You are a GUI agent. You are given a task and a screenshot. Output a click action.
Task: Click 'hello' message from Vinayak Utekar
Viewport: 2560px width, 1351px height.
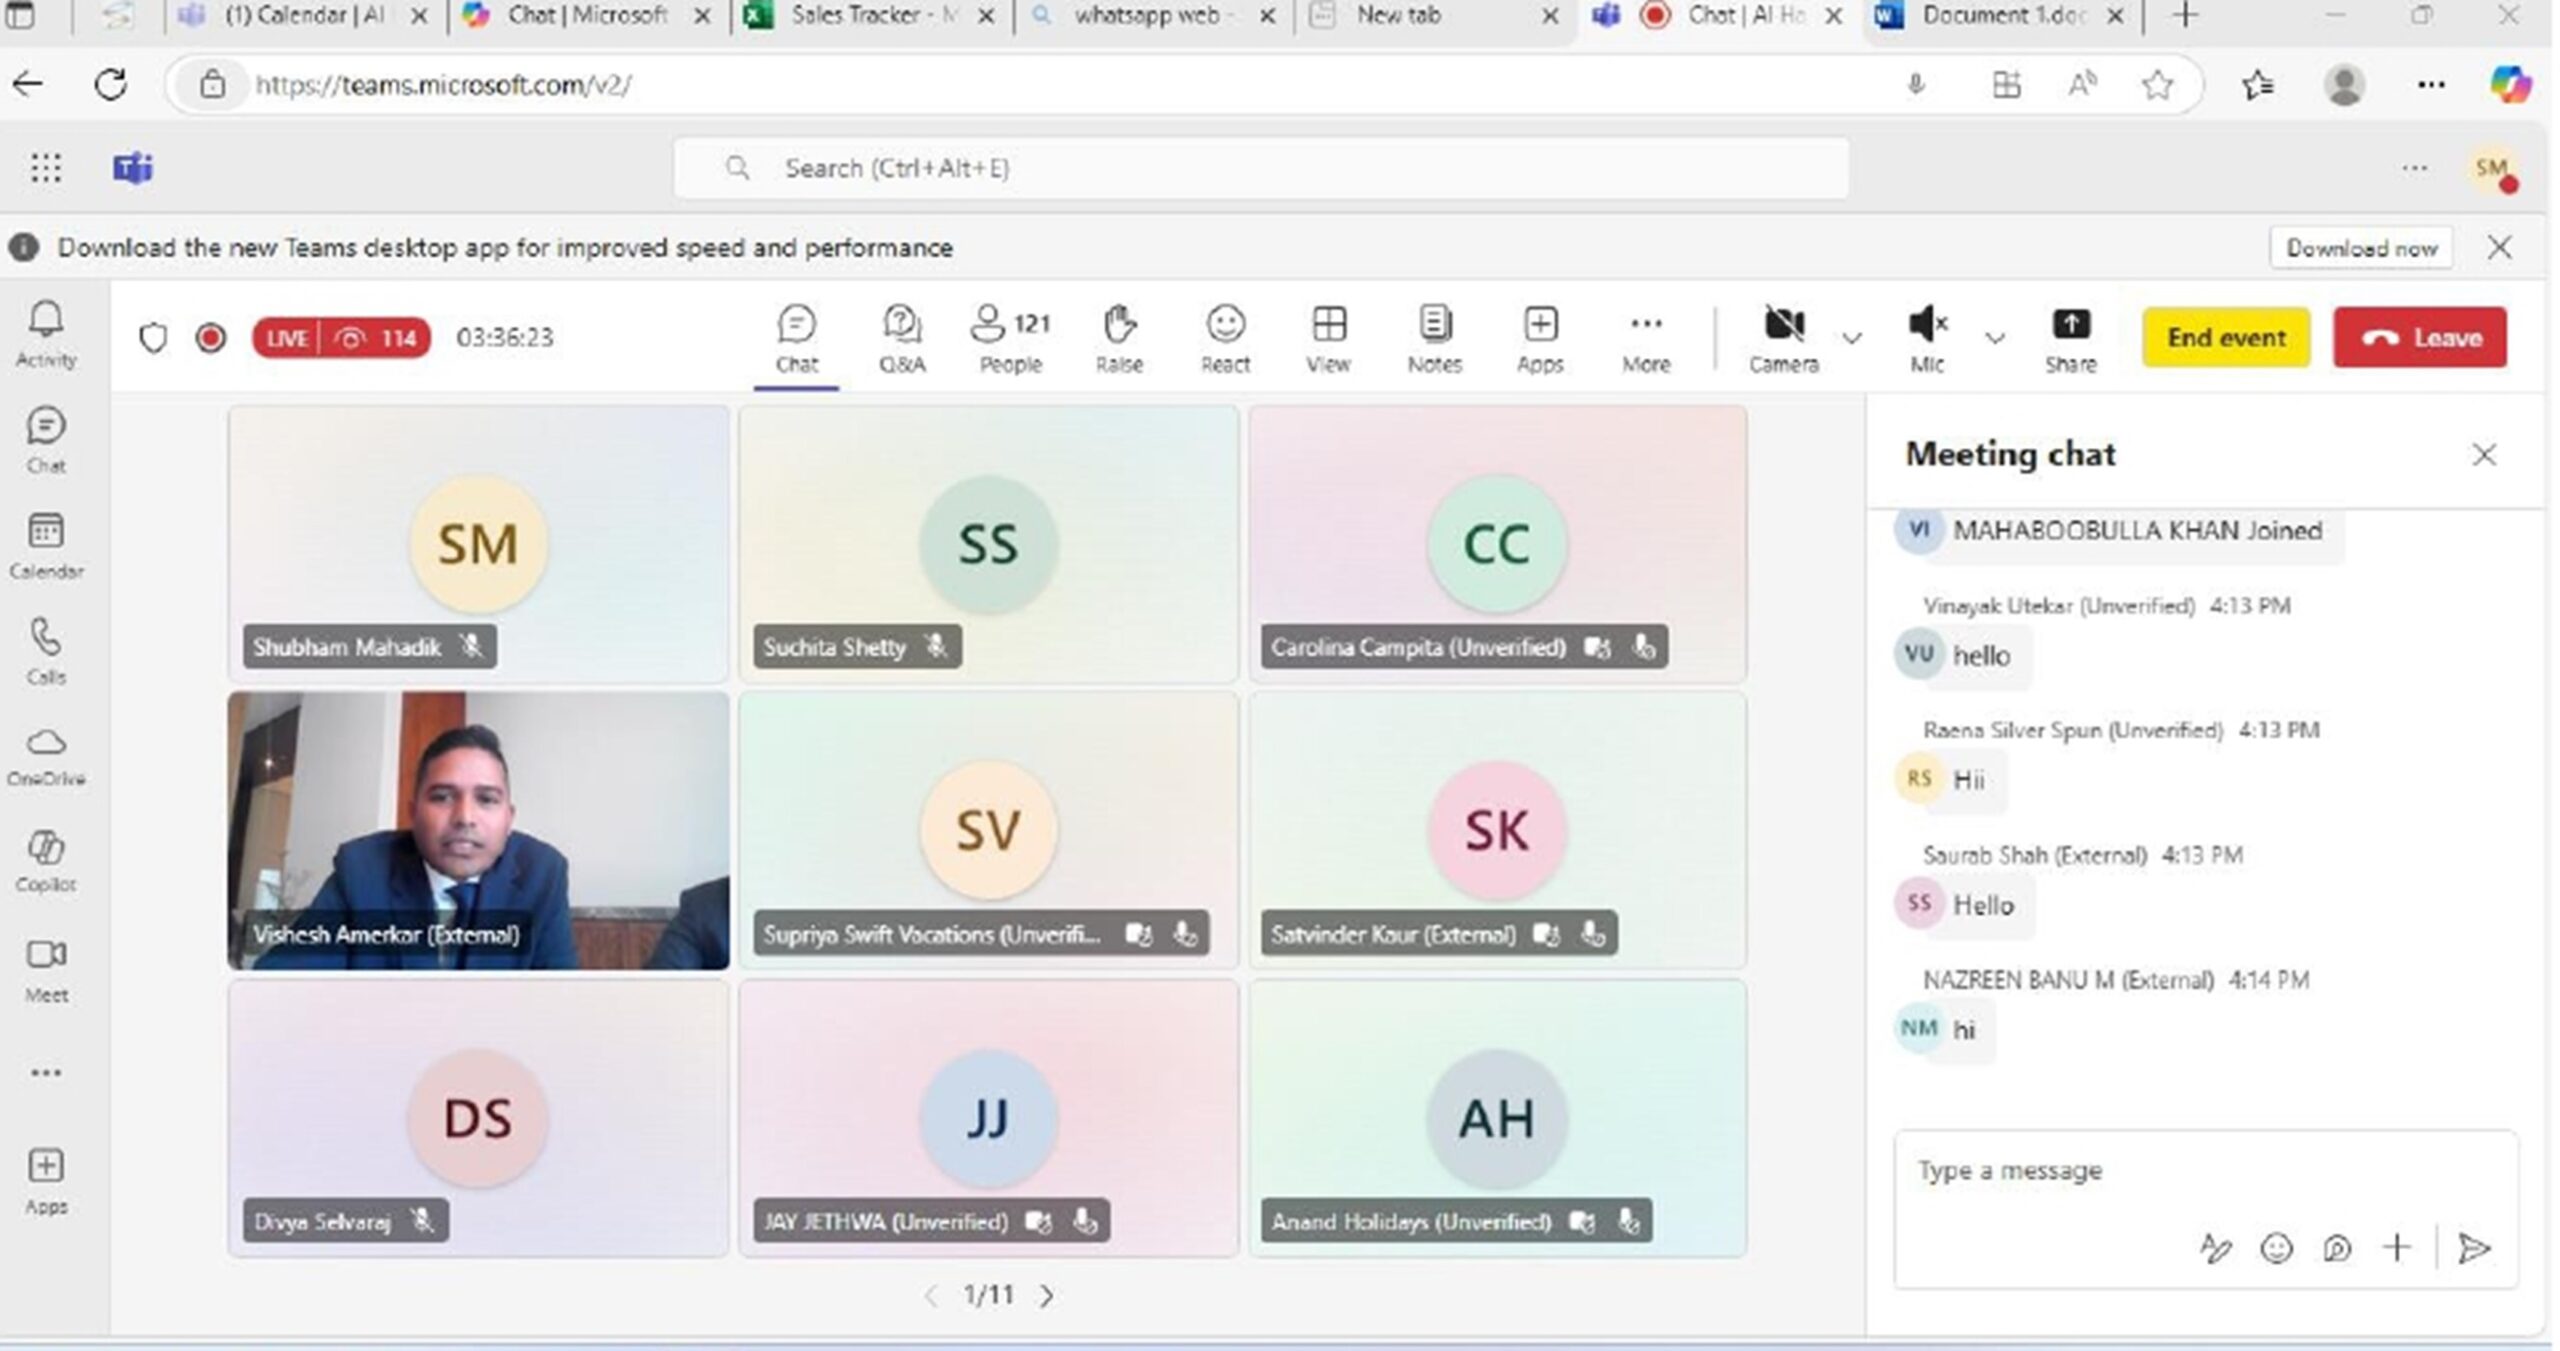[1981, 656]
